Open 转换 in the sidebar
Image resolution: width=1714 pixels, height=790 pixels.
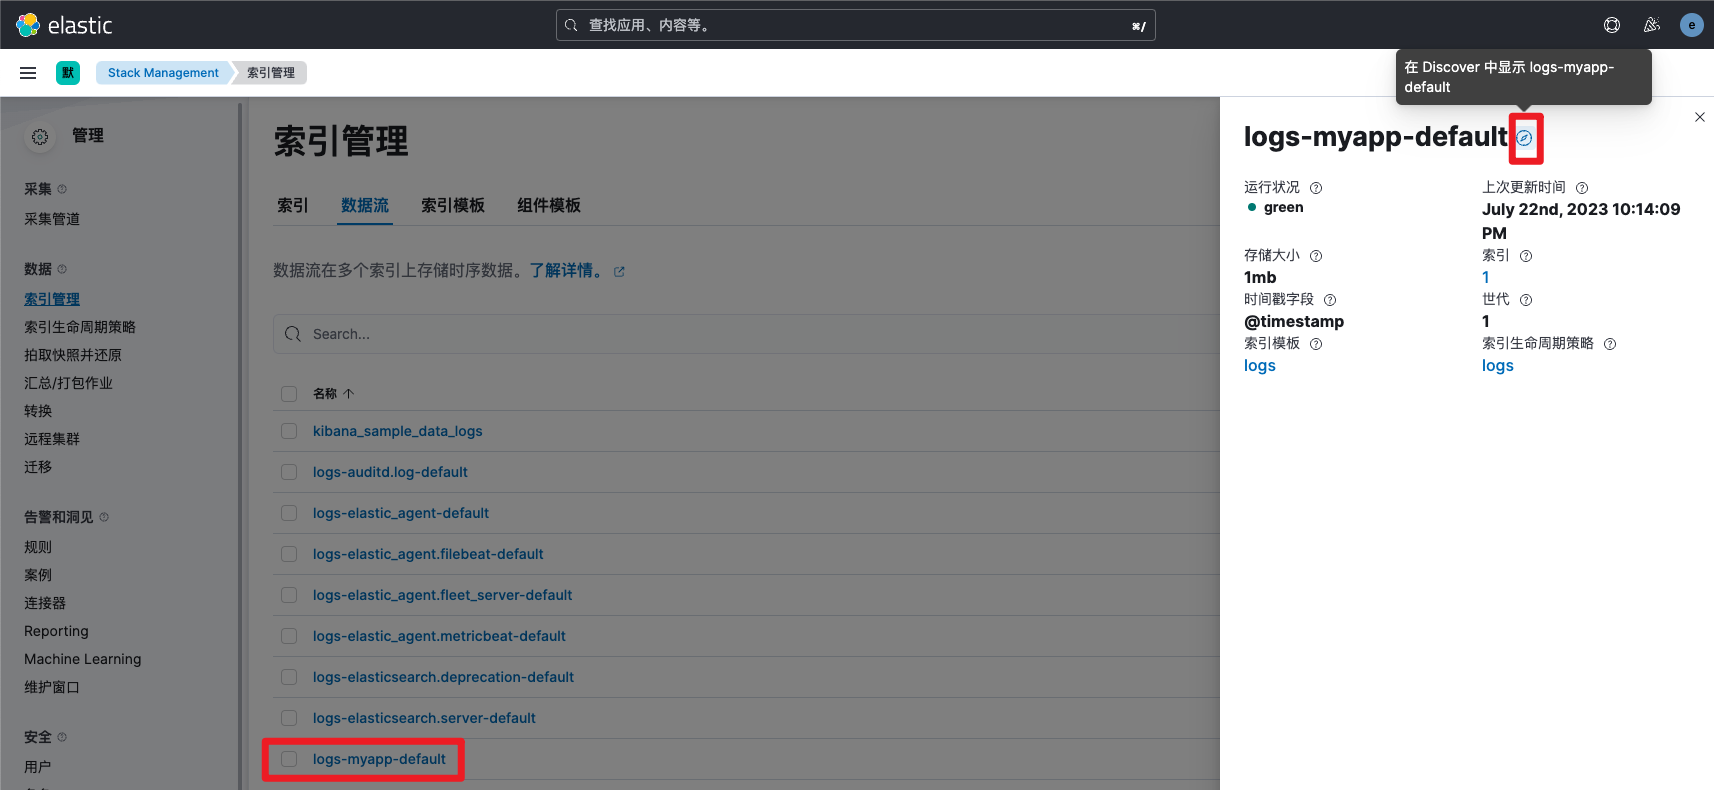(38, 411)
